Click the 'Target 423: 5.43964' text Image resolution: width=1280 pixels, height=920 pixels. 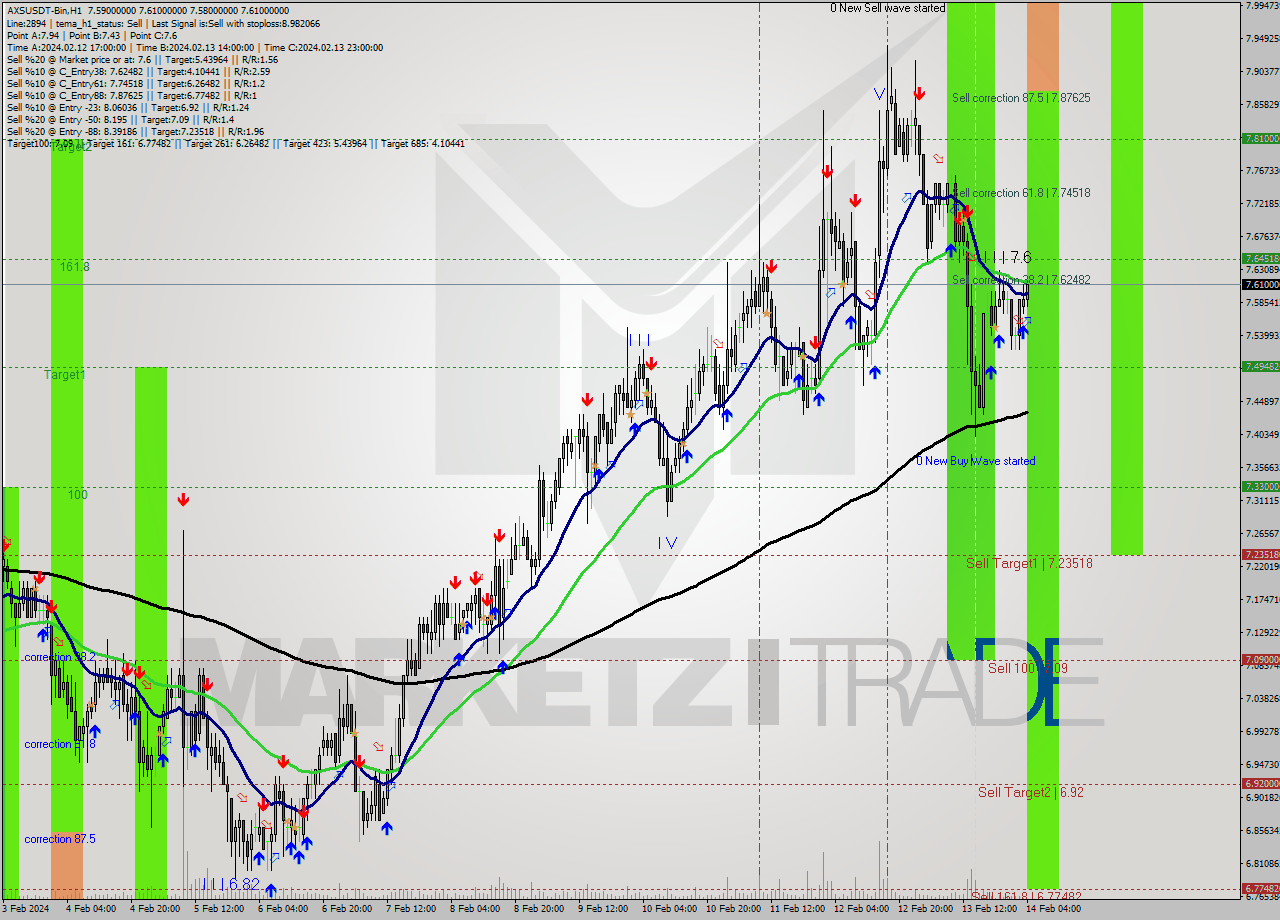point(325,144)
